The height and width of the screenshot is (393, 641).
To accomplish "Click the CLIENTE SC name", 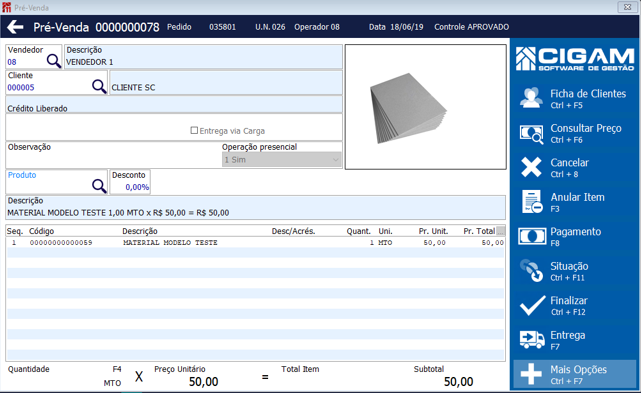I will tap(133, 88).
